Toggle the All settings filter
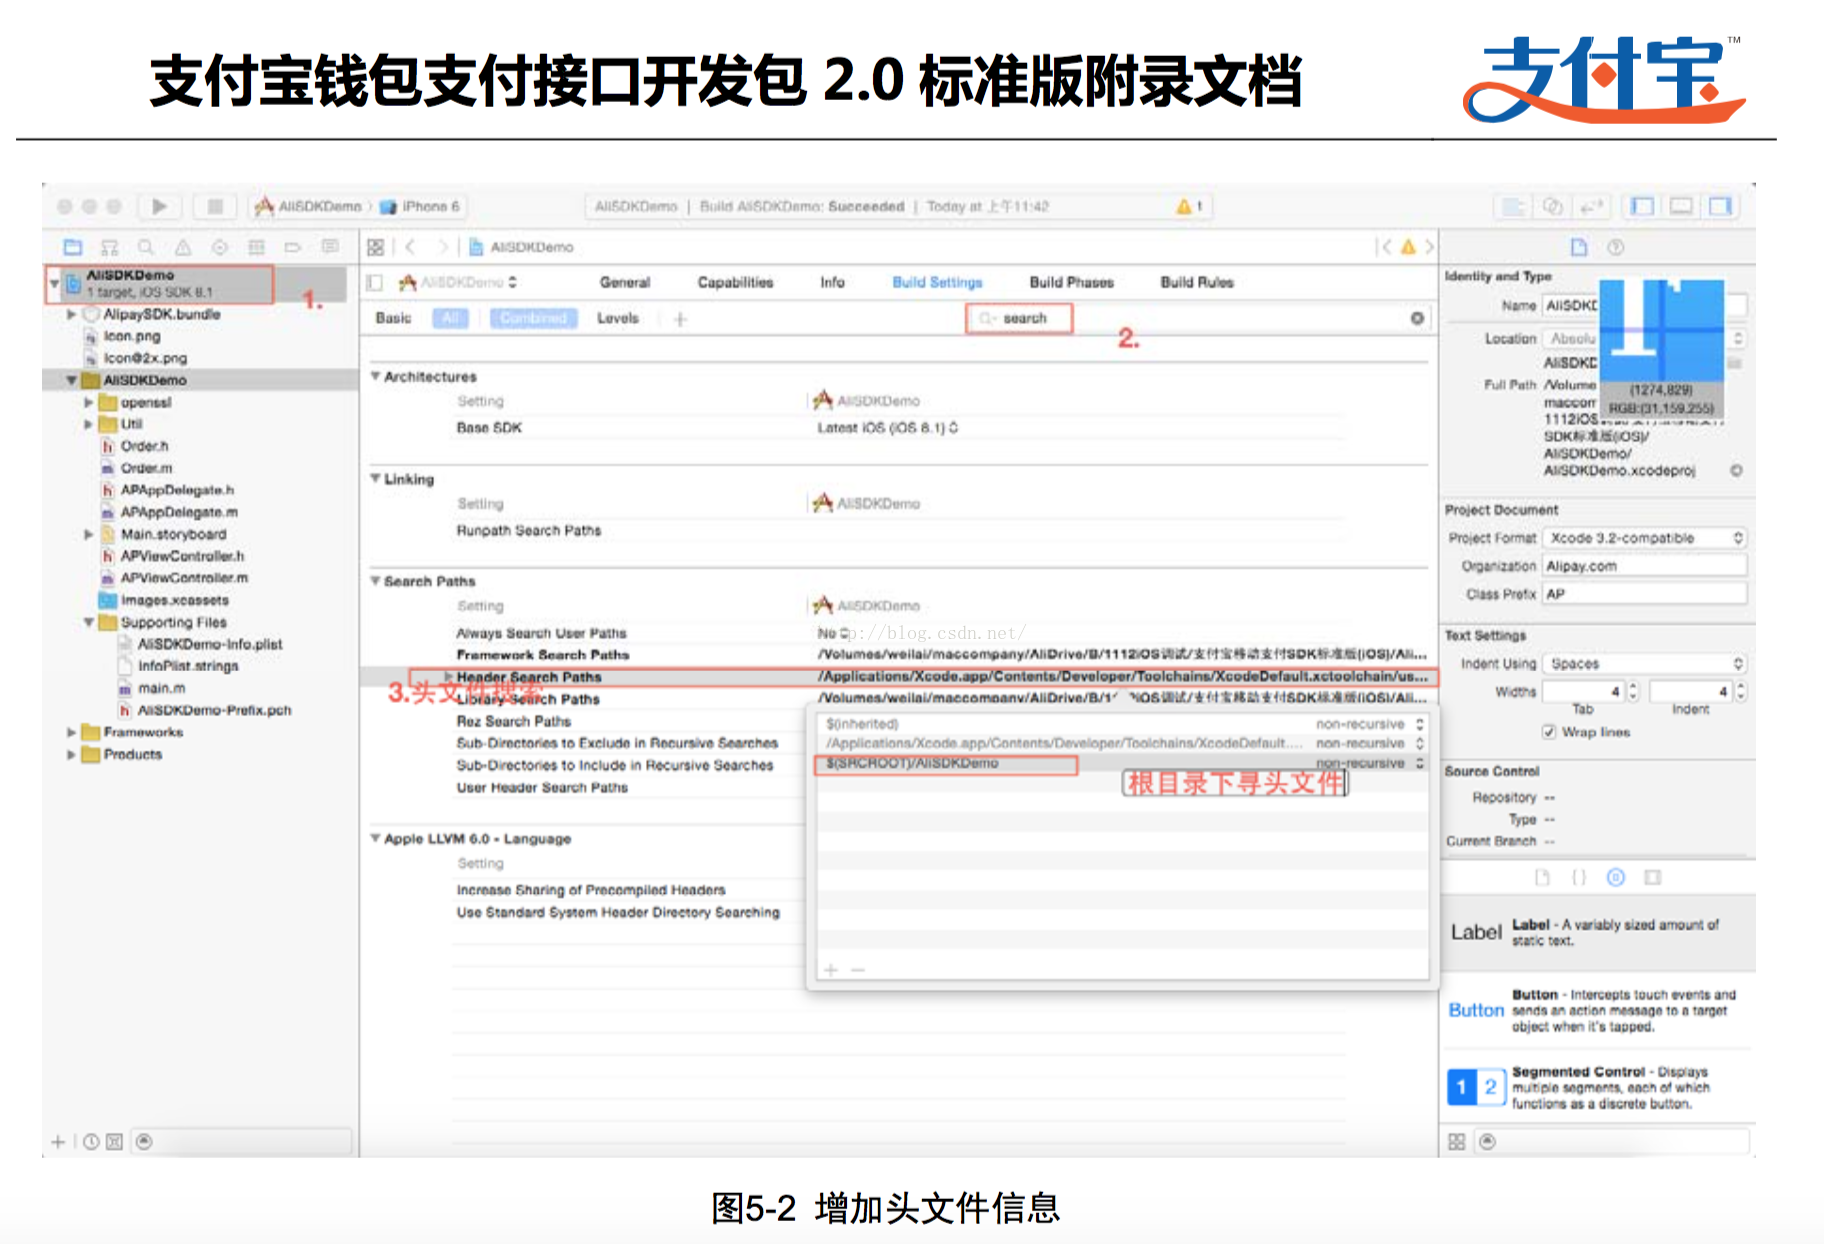The height and width of the screenshot is (1244, 1824). (450, 318)
